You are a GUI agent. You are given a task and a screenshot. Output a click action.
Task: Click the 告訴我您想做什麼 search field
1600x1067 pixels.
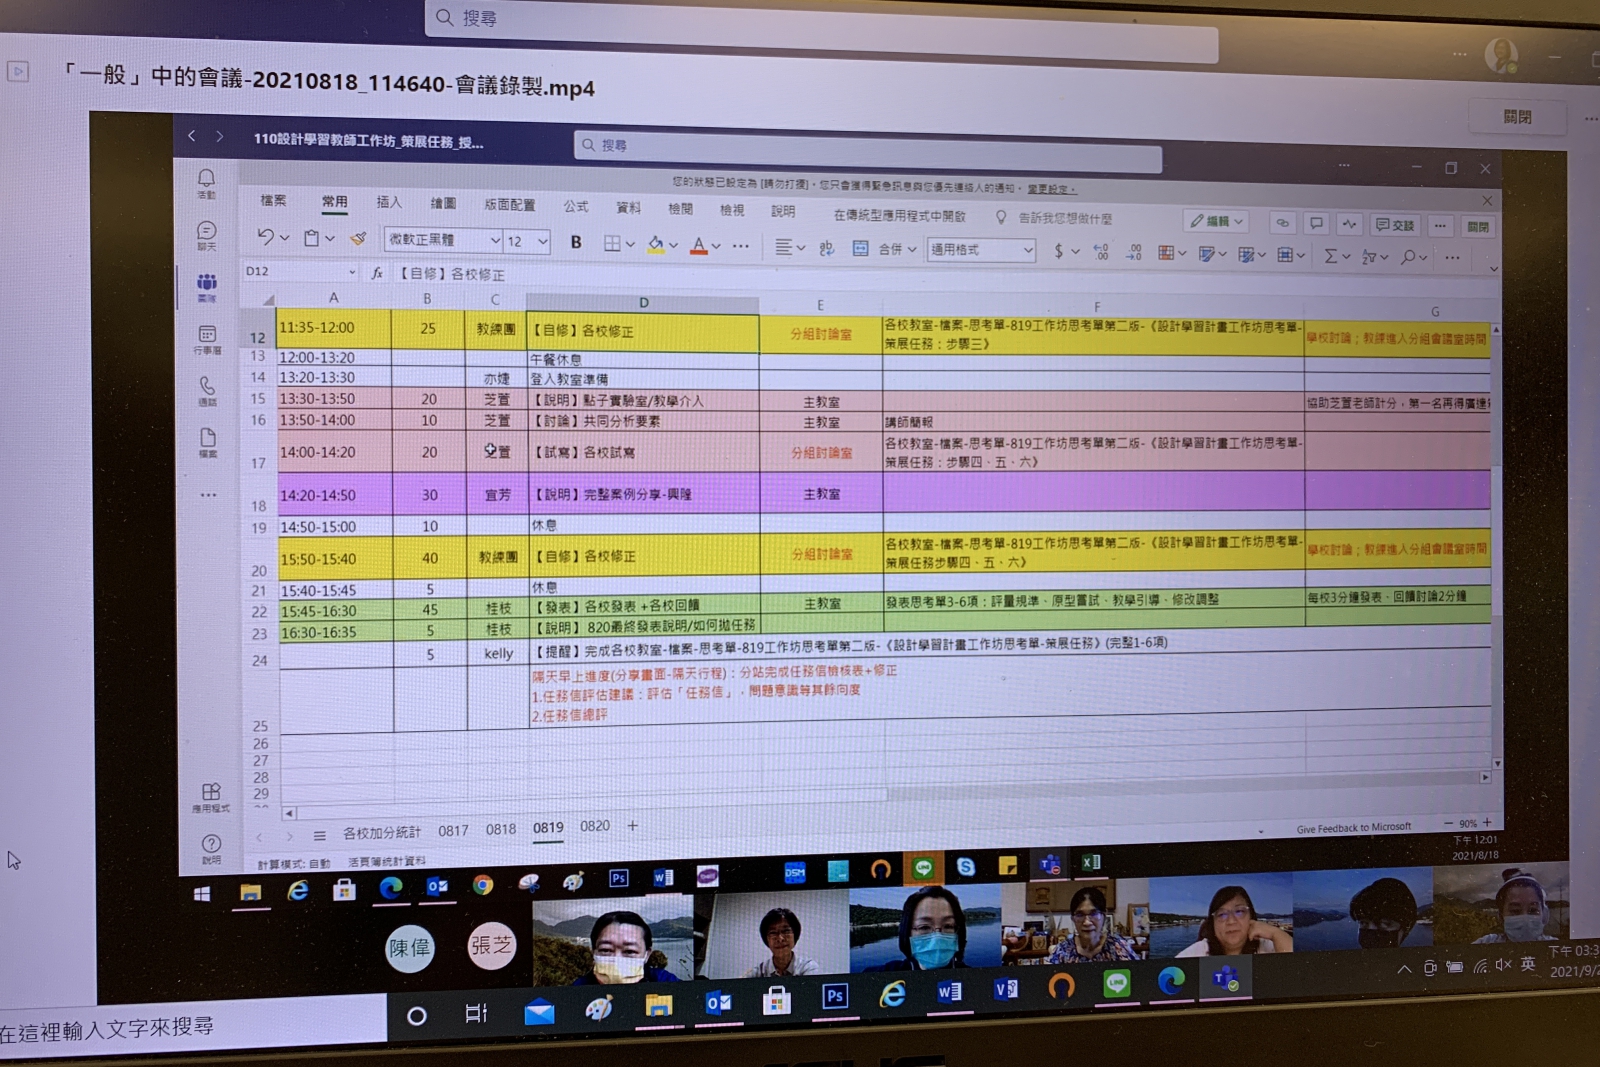1065,217
